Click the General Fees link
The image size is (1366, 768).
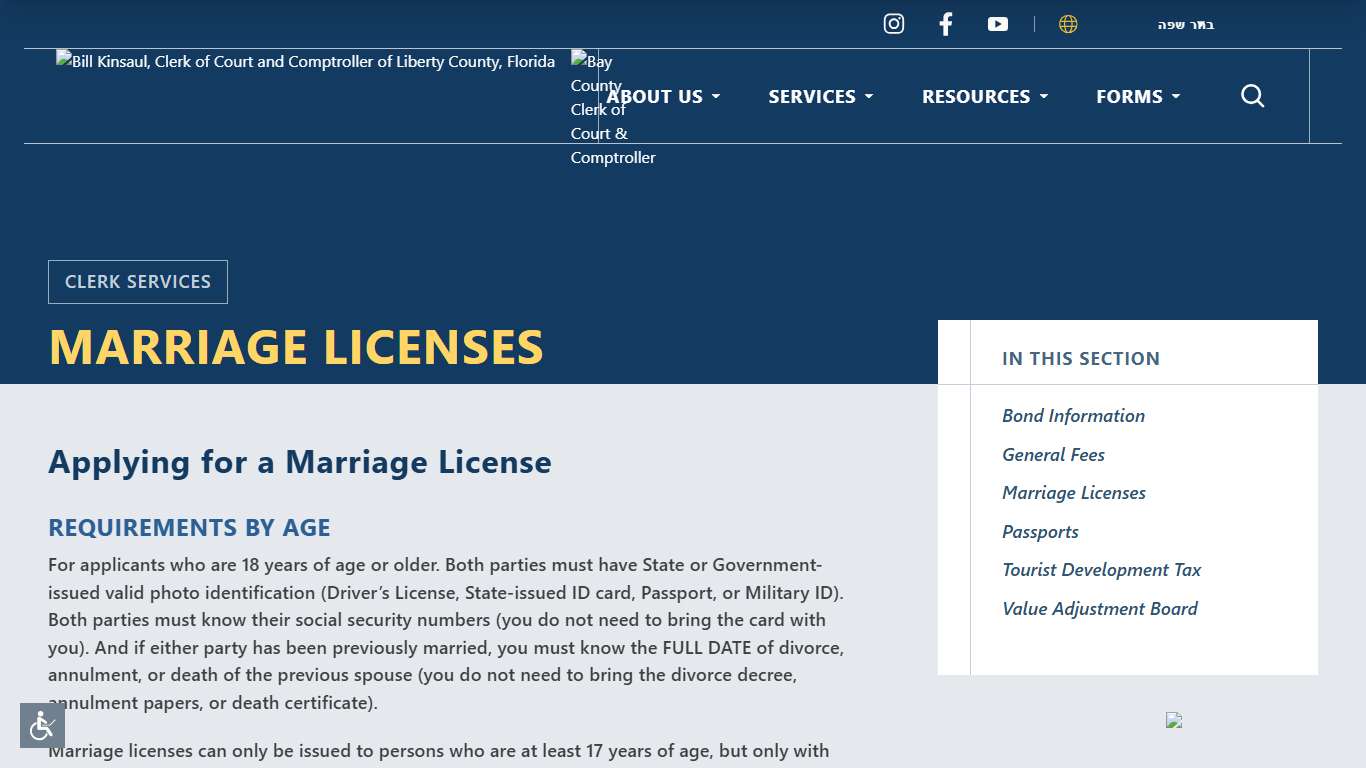coord(1053,455)
